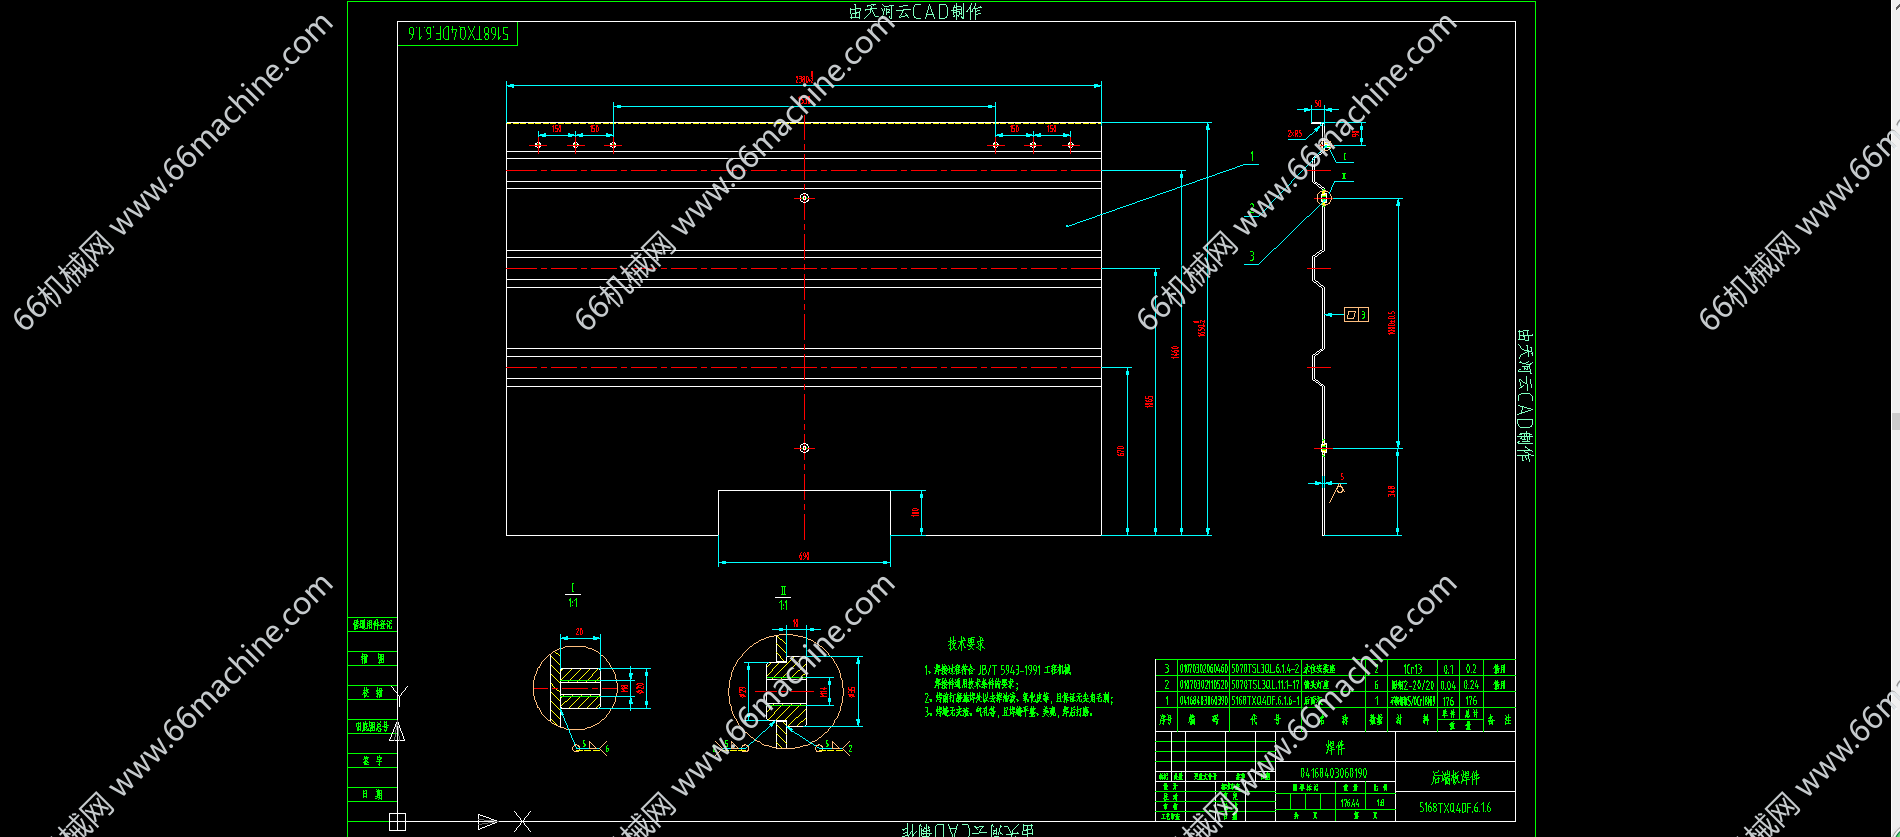The image size is (1900, 837).
Task: Click the 0.24 total weight cell
Action: click(1471, 685)
